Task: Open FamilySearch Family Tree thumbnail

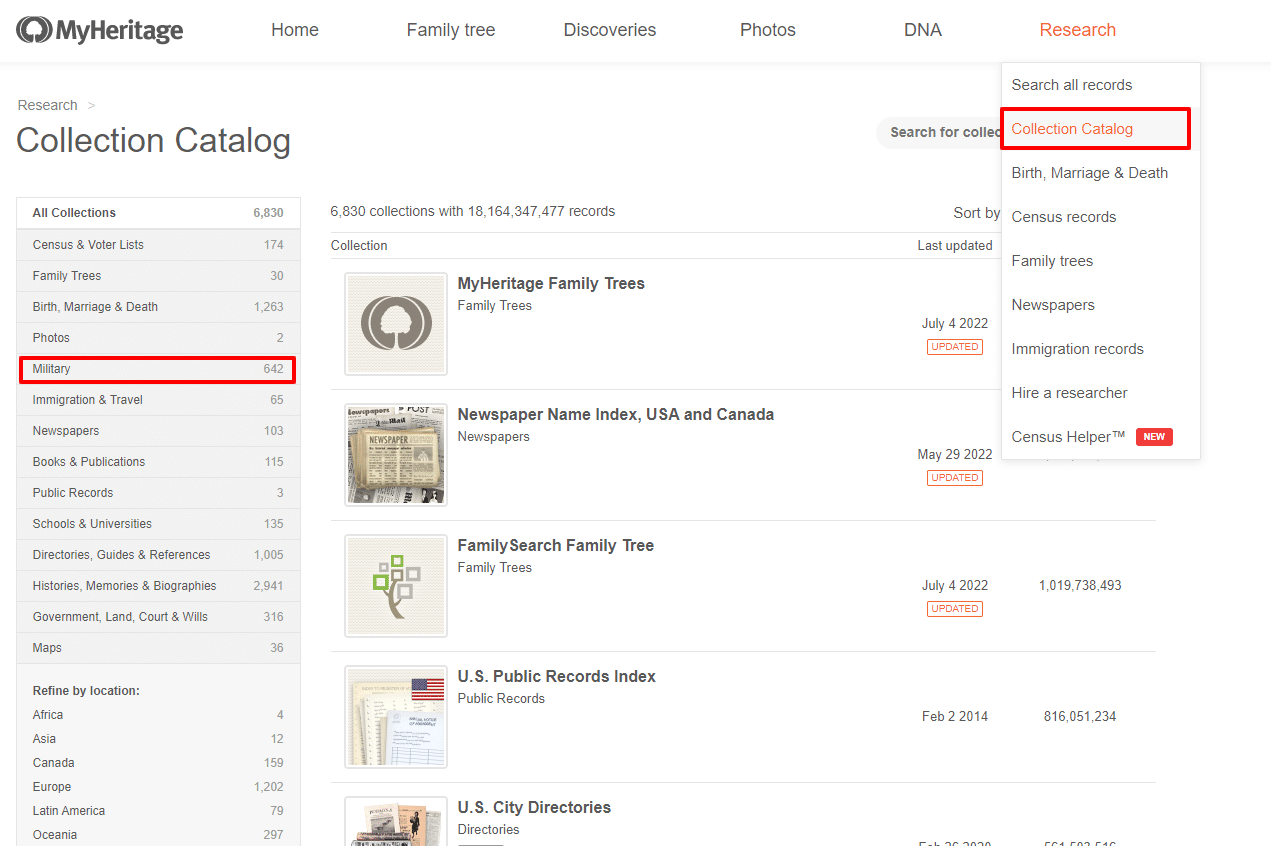Action: coord(396,586)
